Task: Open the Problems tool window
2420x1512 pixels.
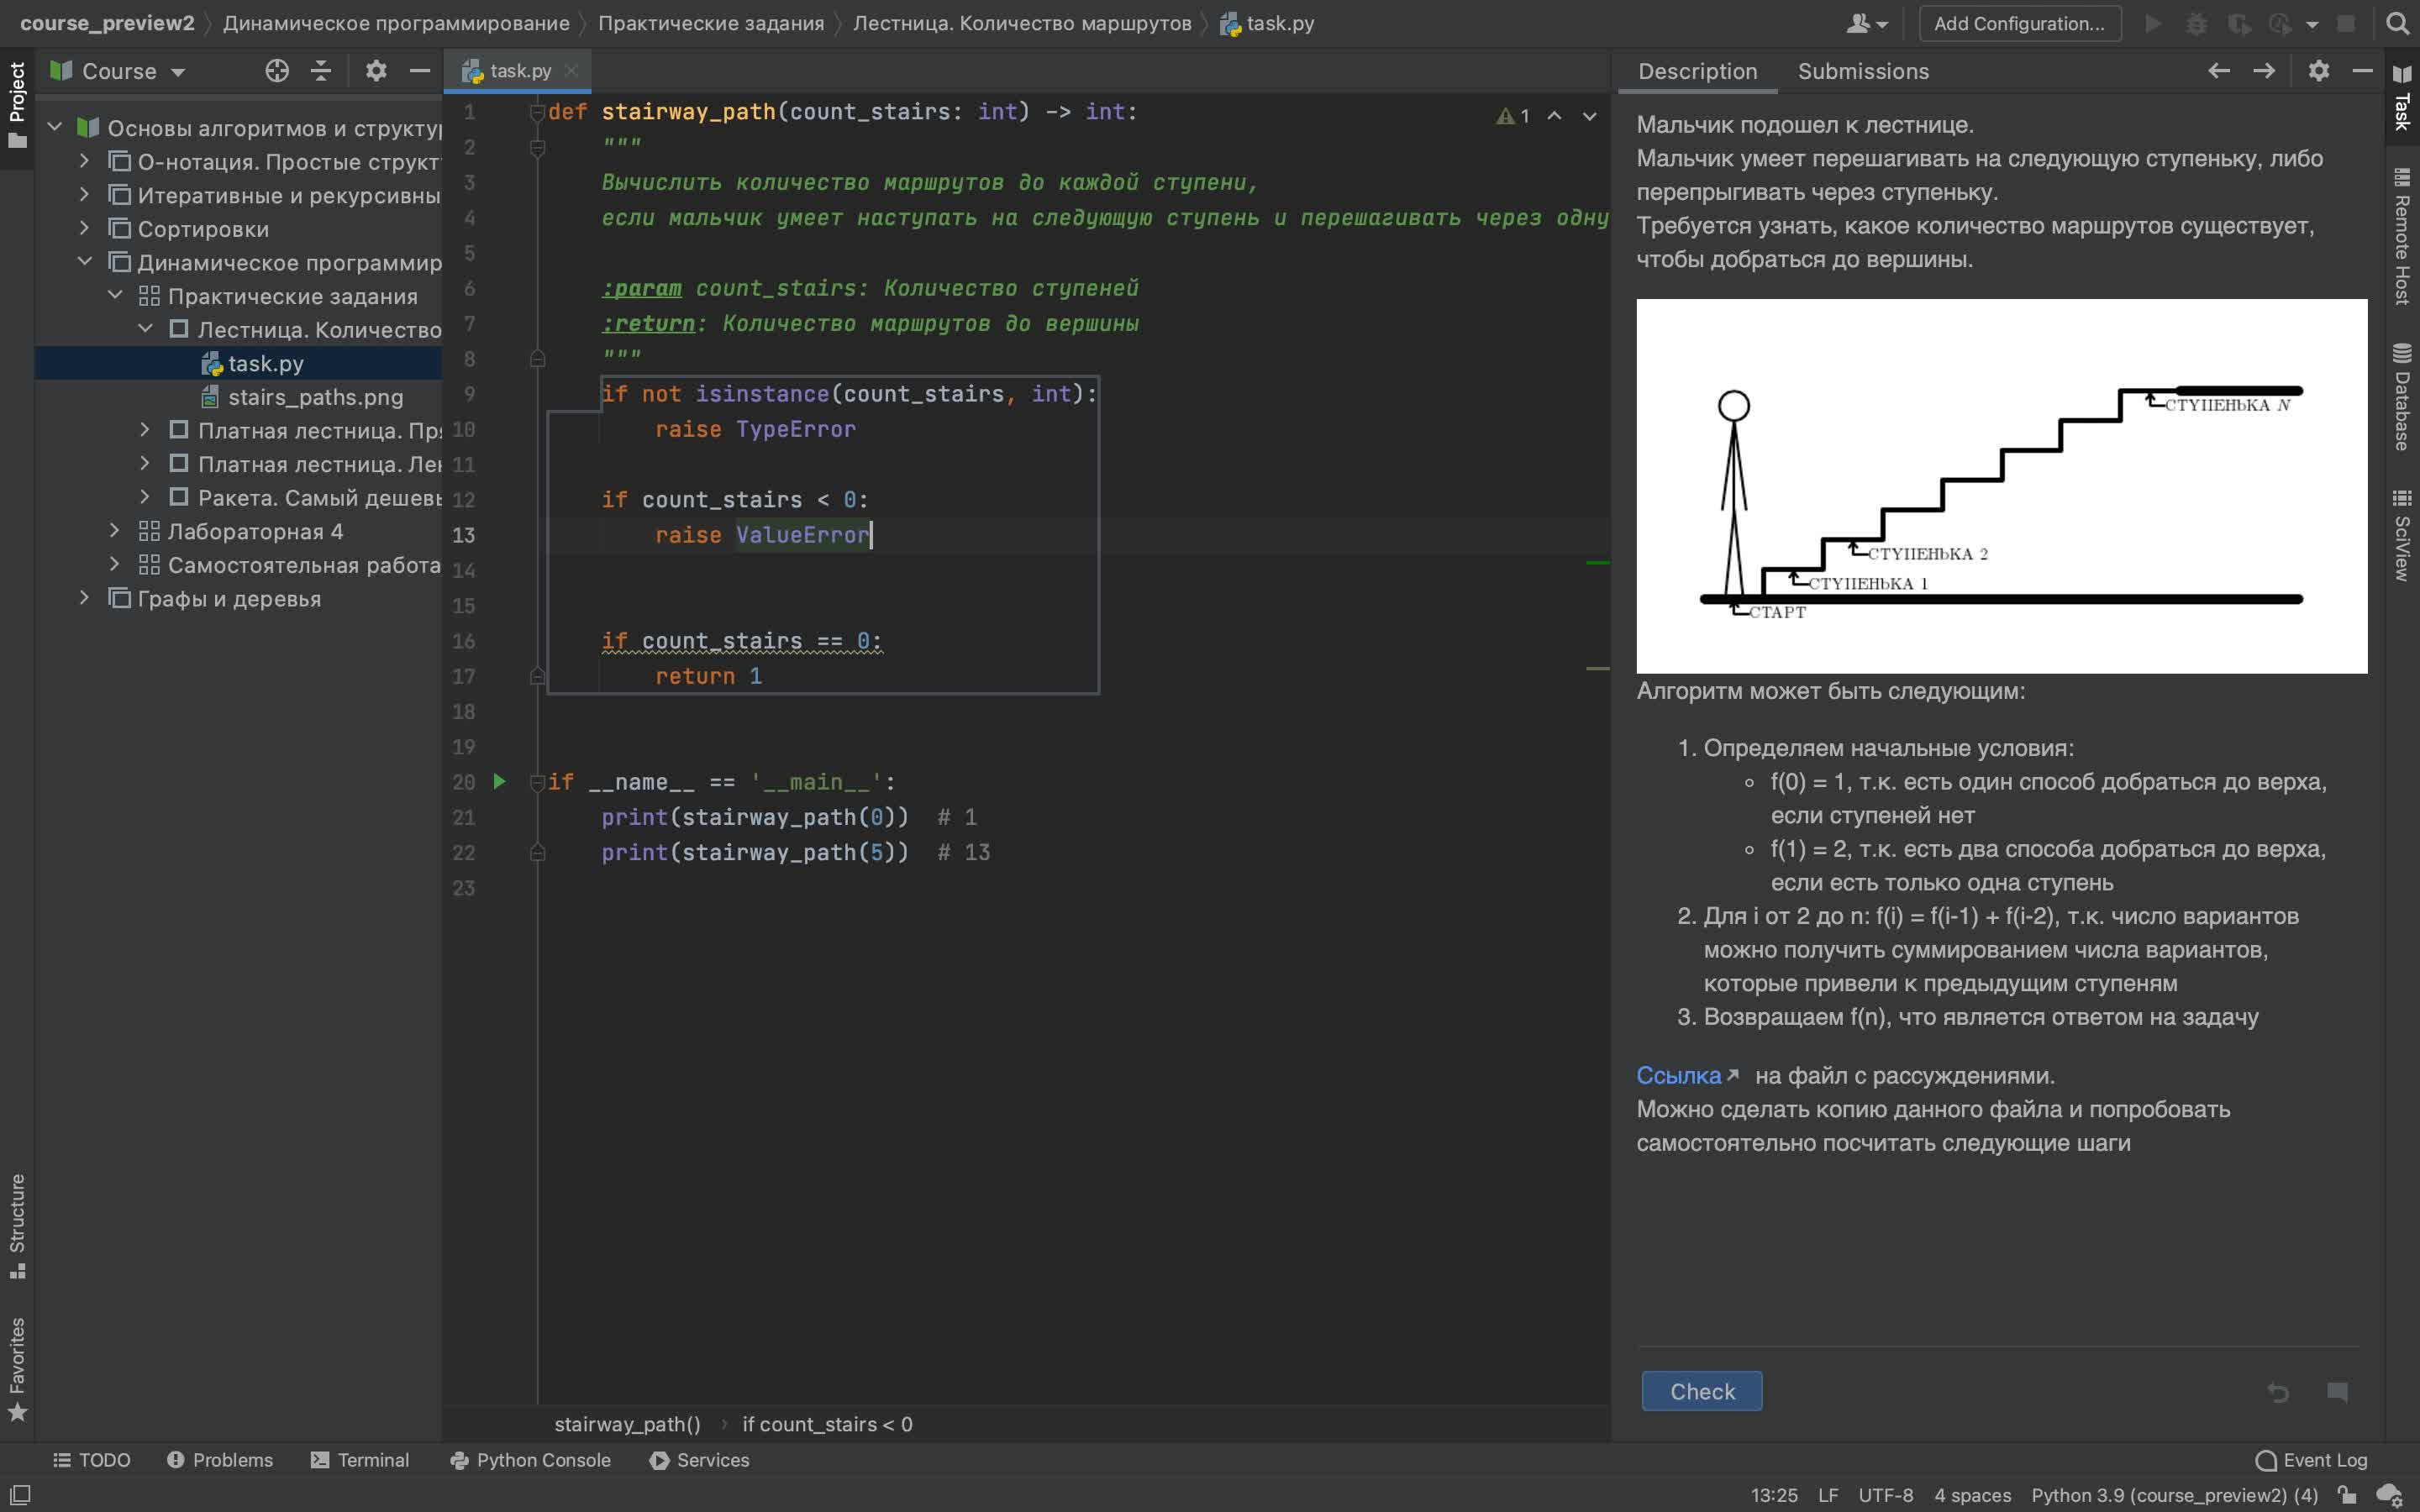Action: tap(219, 1460)
